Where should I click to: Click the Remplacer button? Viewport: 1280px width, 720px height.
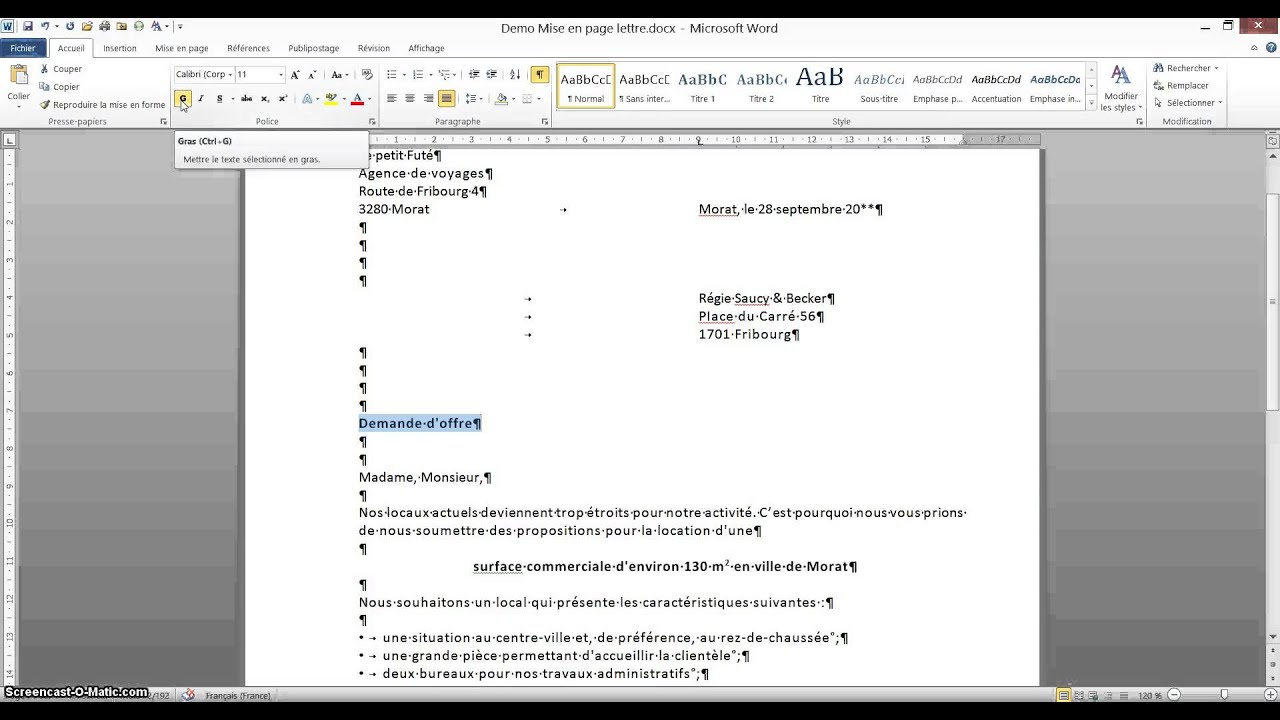pyautogui.click(x=1180, y=86)
